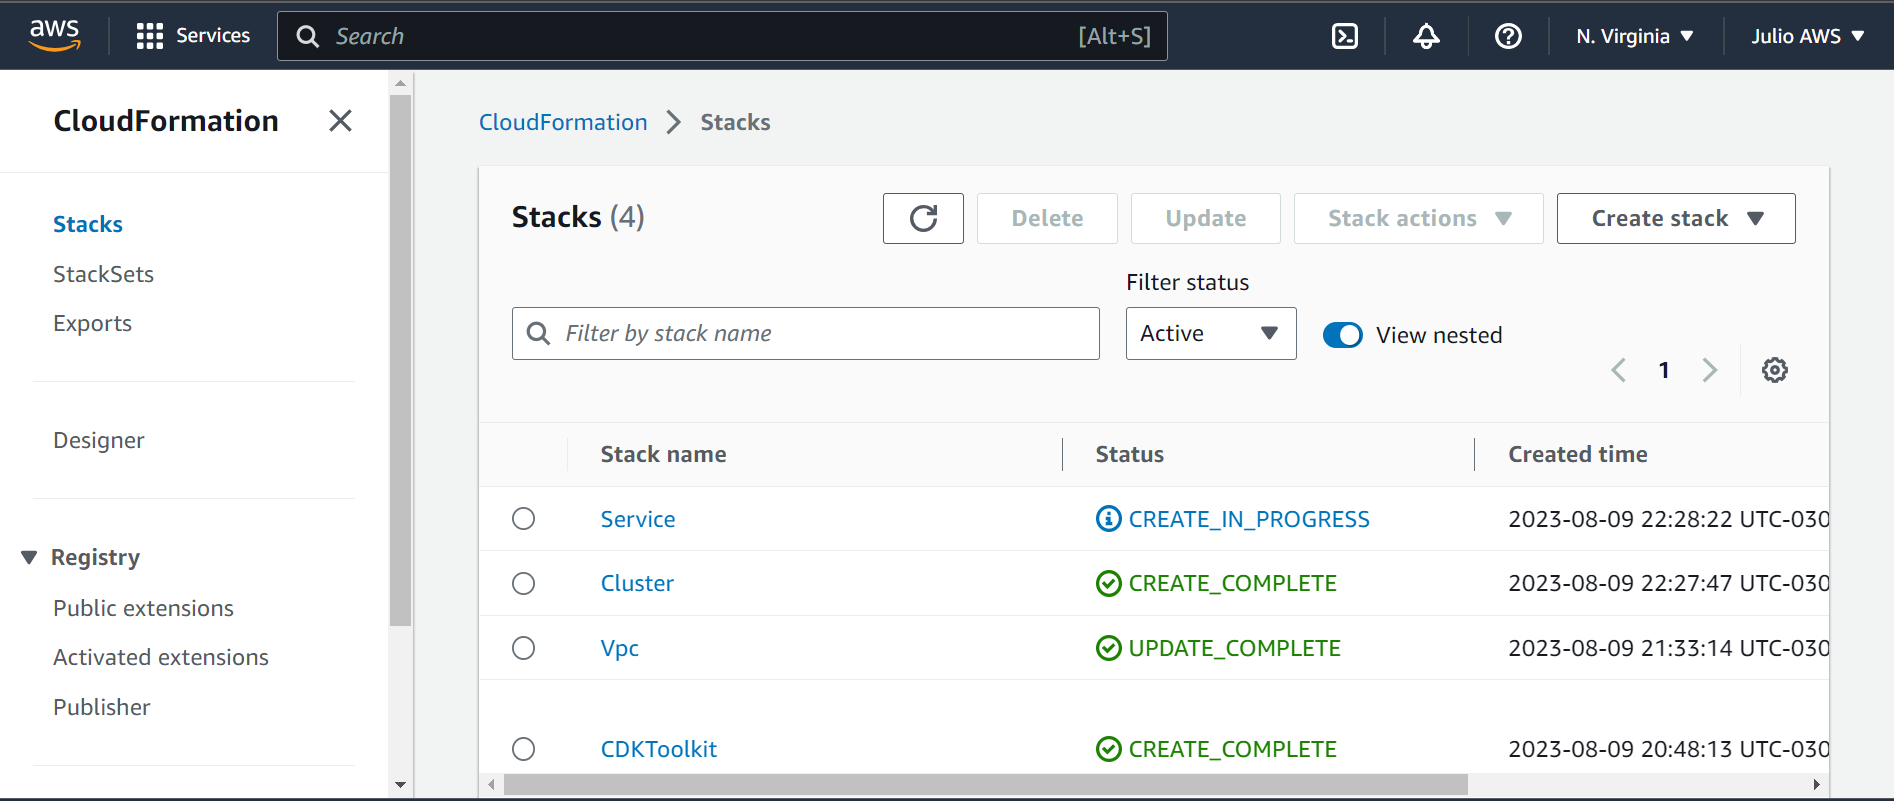Open the Vpc stack link
Image resolution: width=1894 pixels, height=801 pixels.
pos(619,648)
